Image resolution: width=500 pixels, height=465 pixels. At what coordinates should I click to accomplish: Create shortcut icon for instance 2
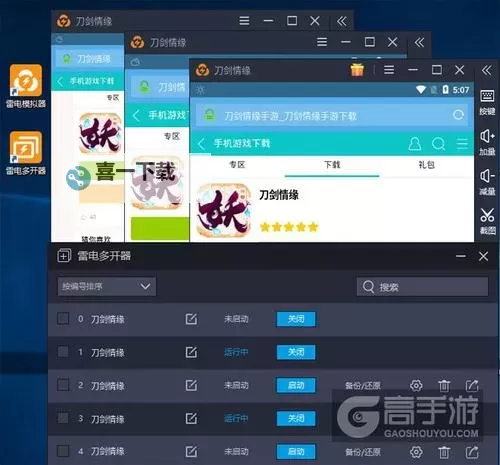tap(472, 386)
